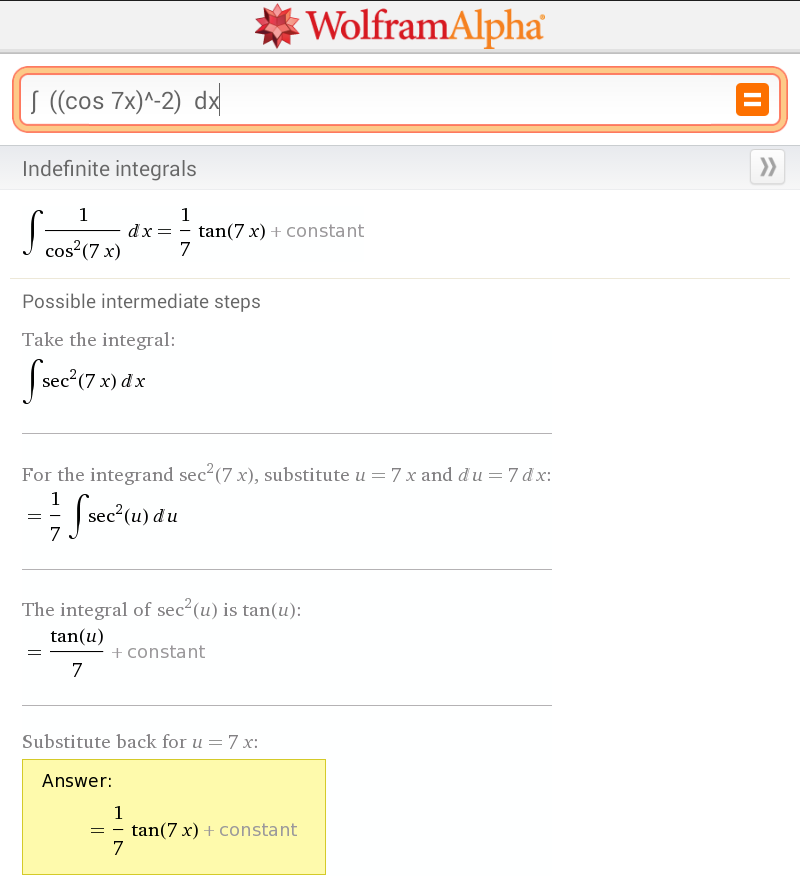Select the 'Possible intermediate steps' heading
The height and width of the screenshot is (879, 800).
click(141, 301)
